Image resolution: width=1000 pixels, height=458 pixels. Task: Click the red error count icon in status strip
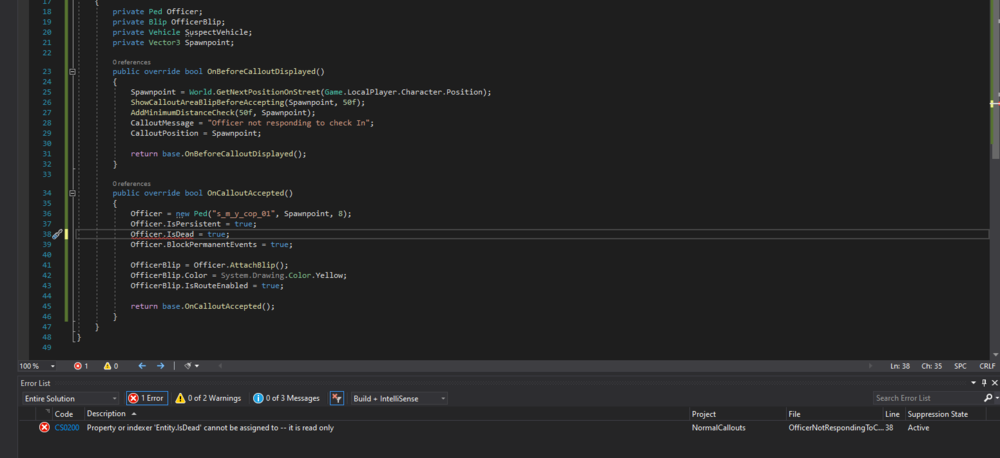[x=78, y=366]
